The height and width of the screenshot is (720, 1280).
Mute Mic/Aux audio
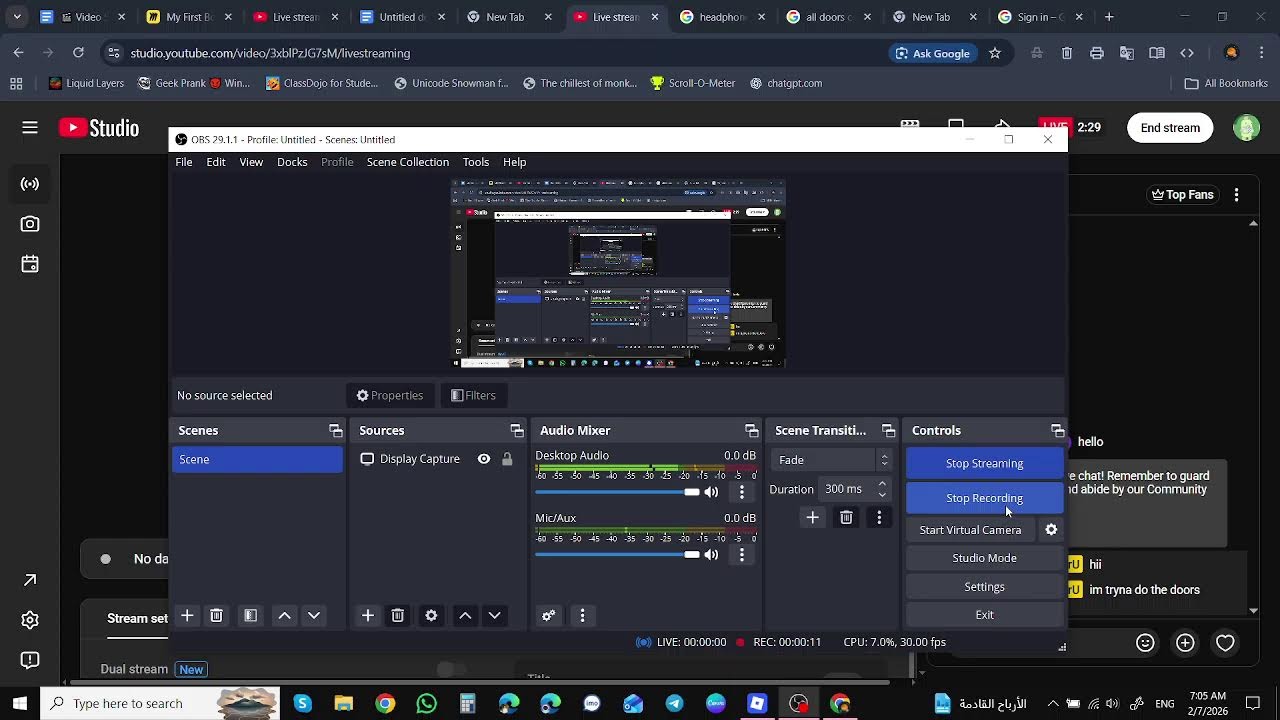pos(711,555)
